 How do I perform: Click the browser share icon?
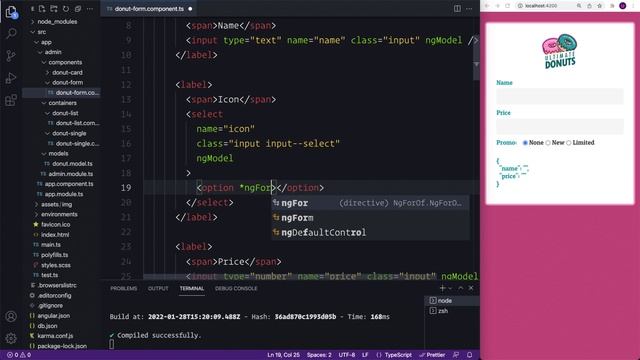(589, 6)
